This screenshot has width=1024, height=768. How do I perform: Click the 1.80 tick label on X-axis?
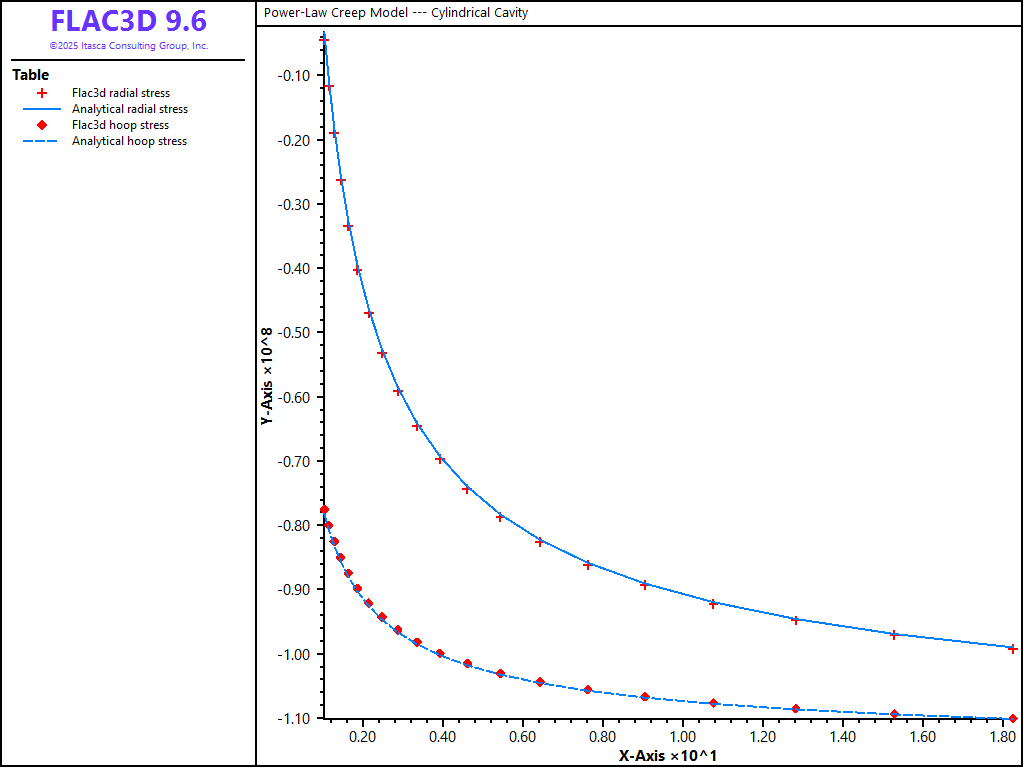coord(1002,737)
